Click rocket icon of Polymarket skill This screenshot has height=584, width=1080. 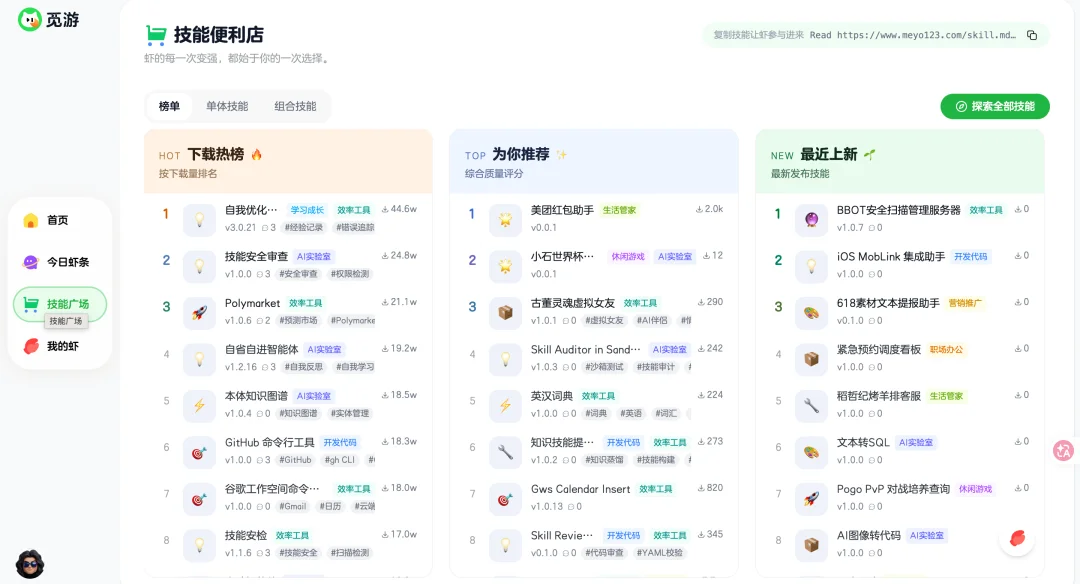[x=200, y=313]
